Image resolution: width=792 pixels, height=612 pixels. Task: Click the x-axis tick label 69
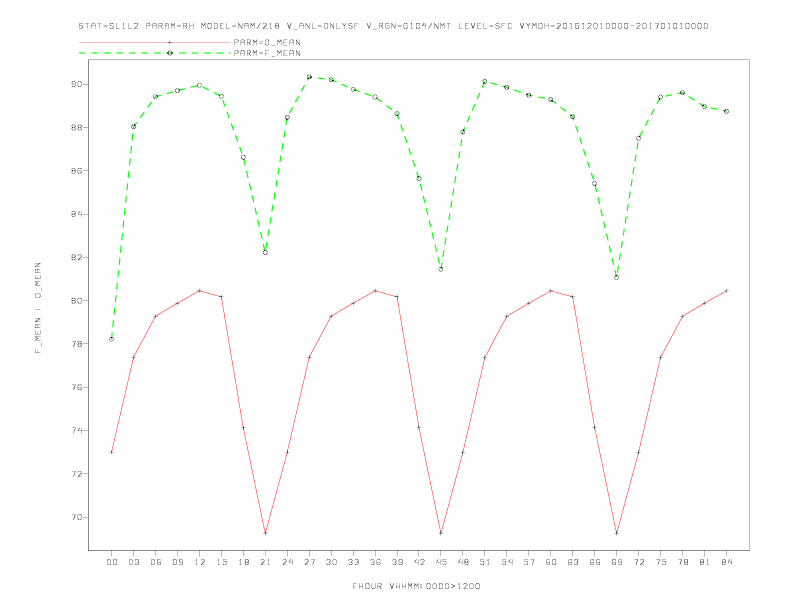[x=617, y=562]
